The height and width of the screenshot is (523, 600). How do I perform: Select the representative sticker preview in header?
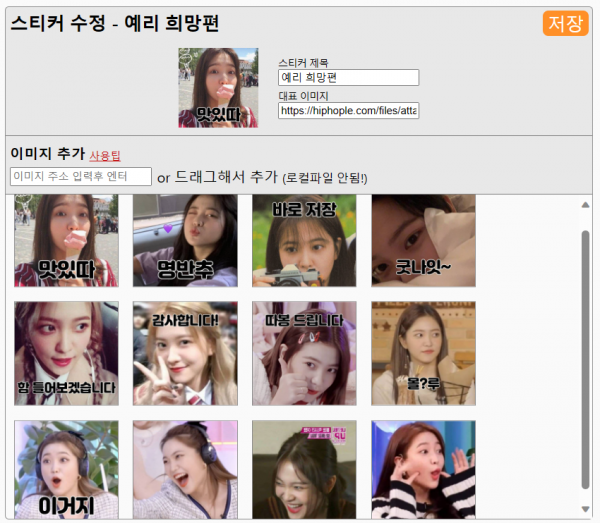click(211, 88)
